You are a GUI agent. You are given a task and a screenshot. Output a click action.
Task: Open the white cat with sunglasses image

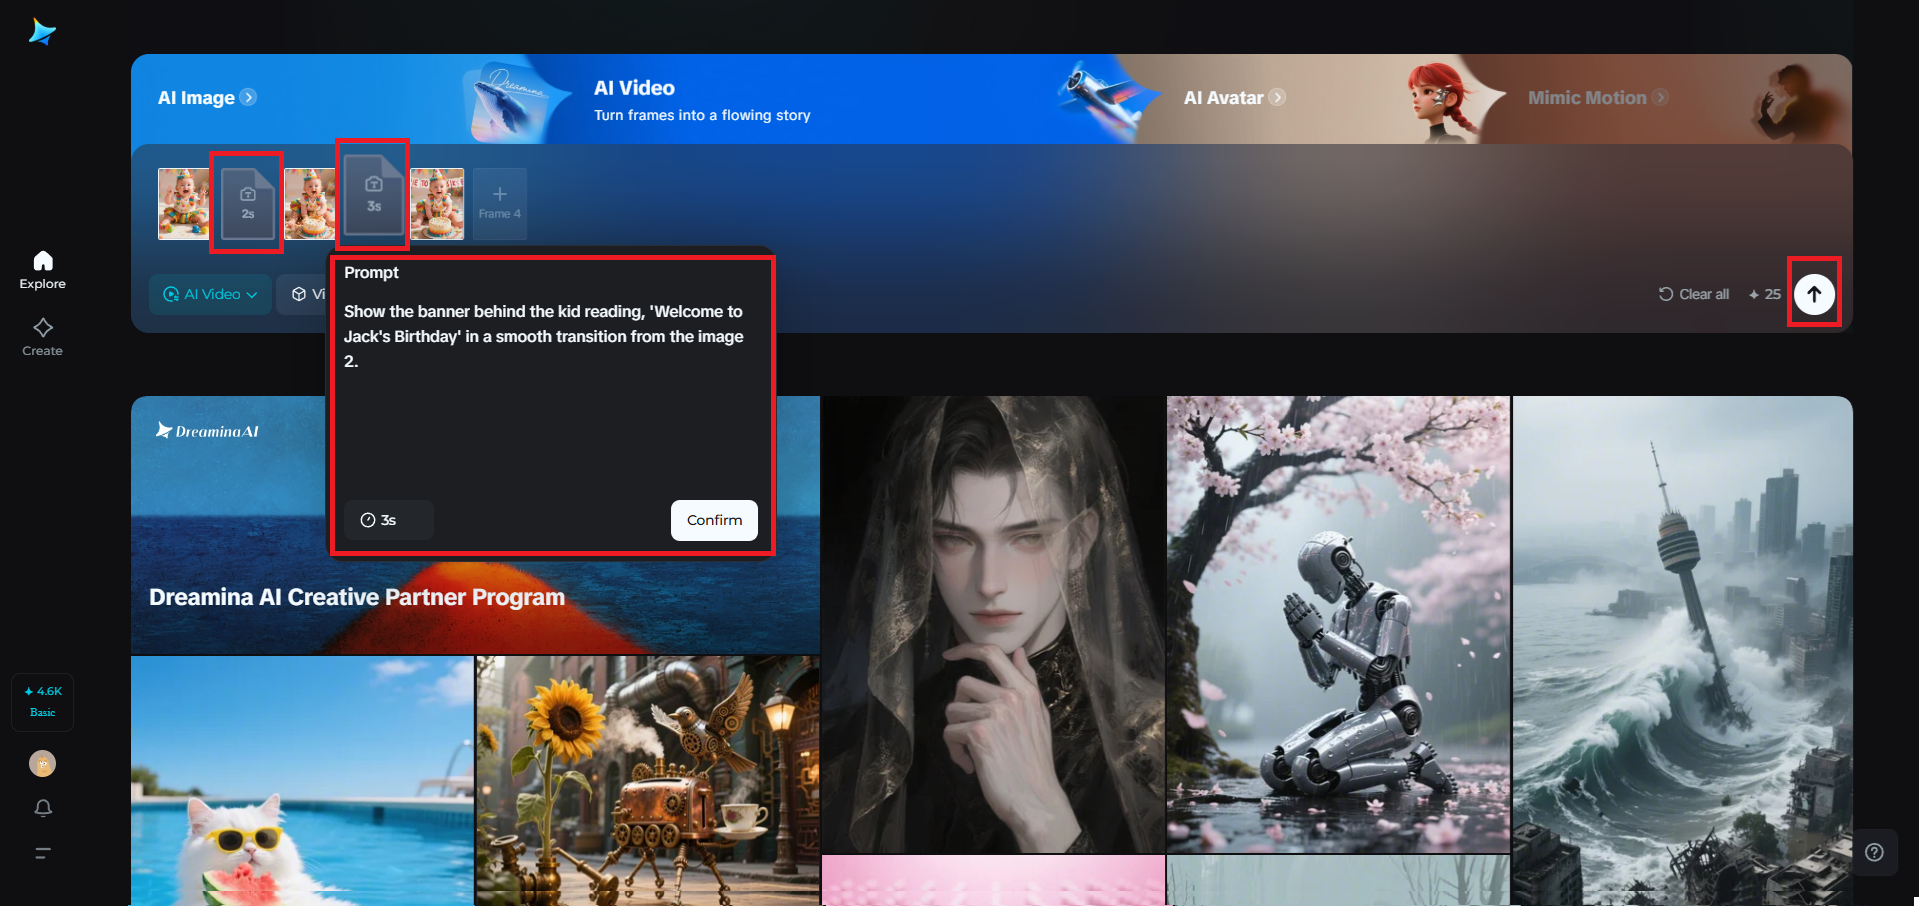(302, 781)
